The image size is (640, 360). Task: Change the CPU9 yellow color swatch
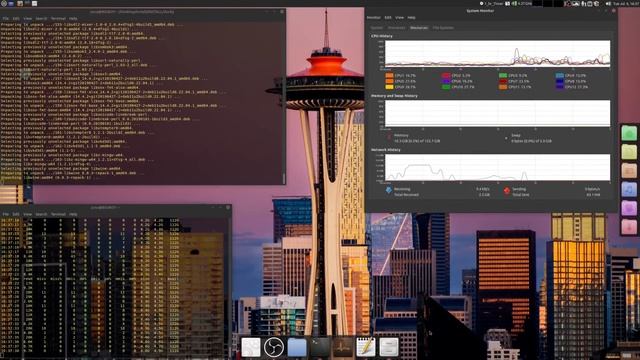[x=389, y=87]
